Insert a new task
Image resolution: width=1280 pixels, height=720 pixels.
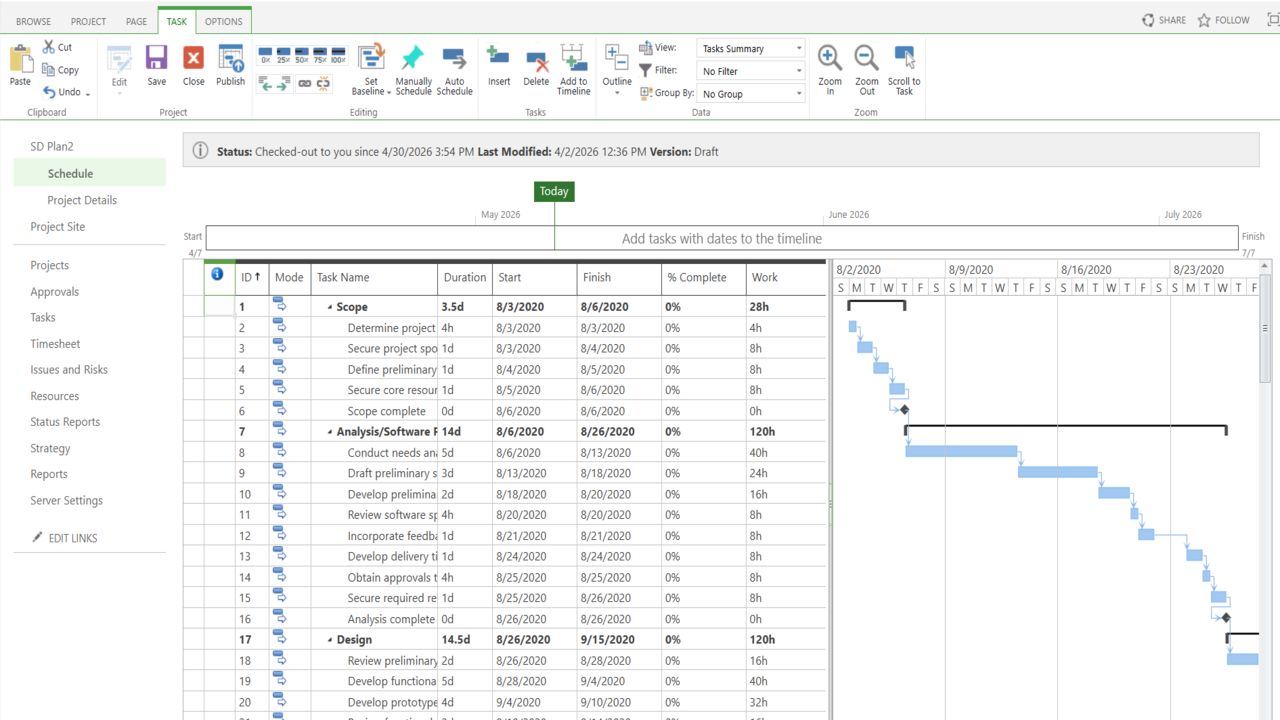coord(499,65)
